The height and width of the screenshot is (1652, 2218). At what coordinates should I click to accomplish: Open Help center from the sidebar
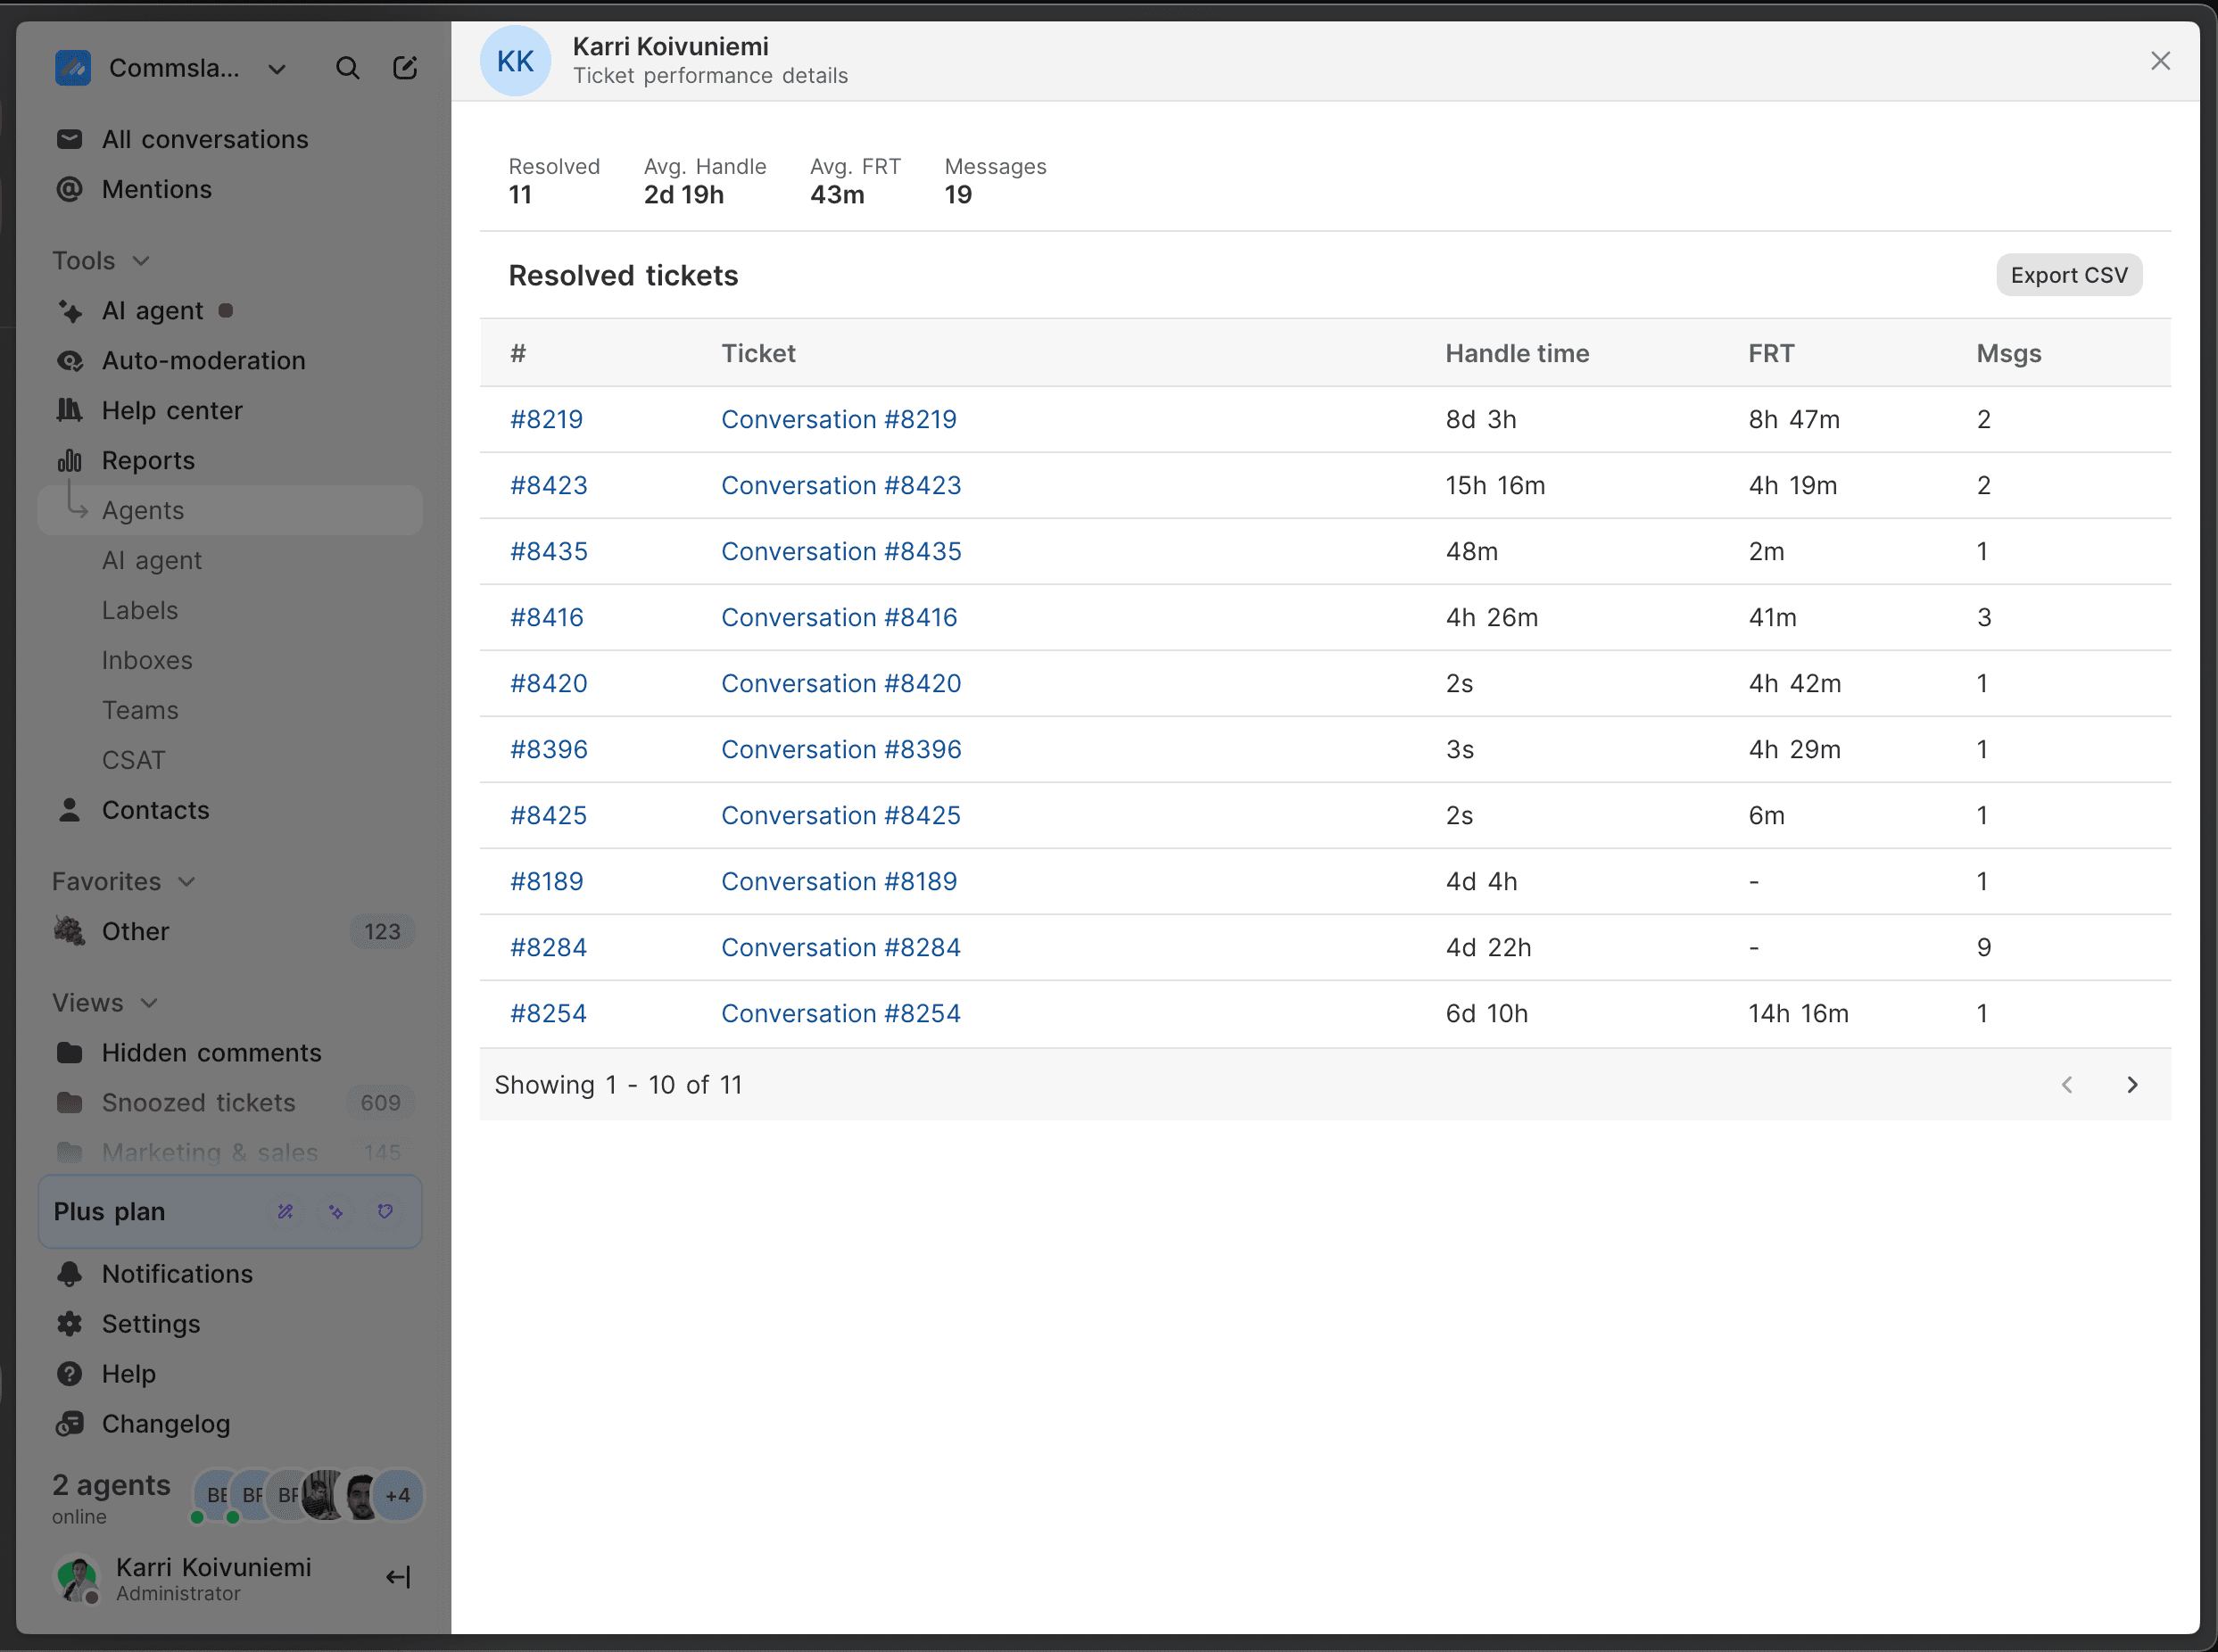[x=172, y=411]
